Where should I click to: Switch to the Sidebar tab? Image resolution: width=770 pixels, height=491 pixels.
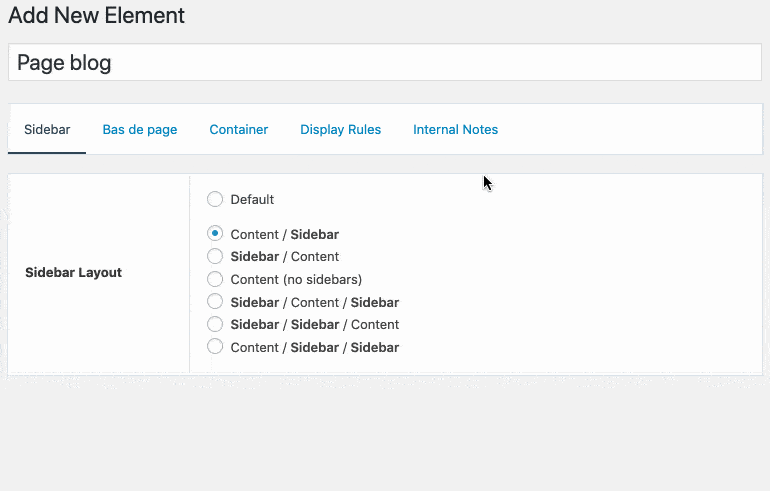(x=47, y=130)
